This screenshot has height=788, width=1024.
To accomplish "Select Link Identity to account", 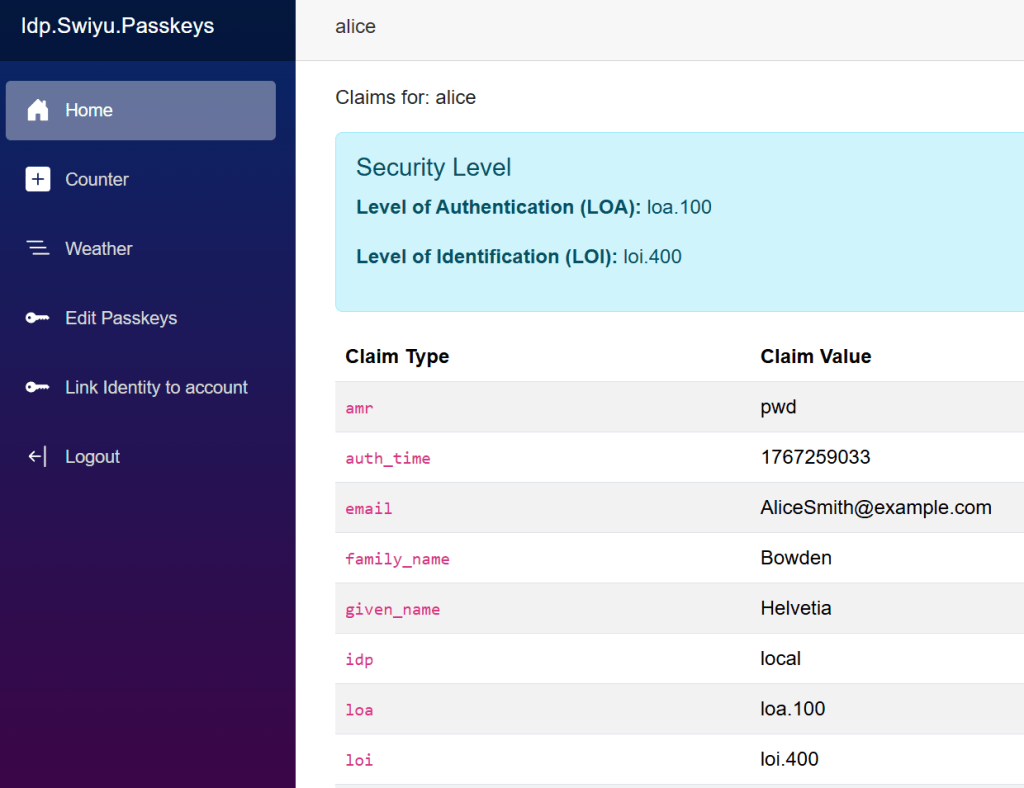I will coord(156,388).
